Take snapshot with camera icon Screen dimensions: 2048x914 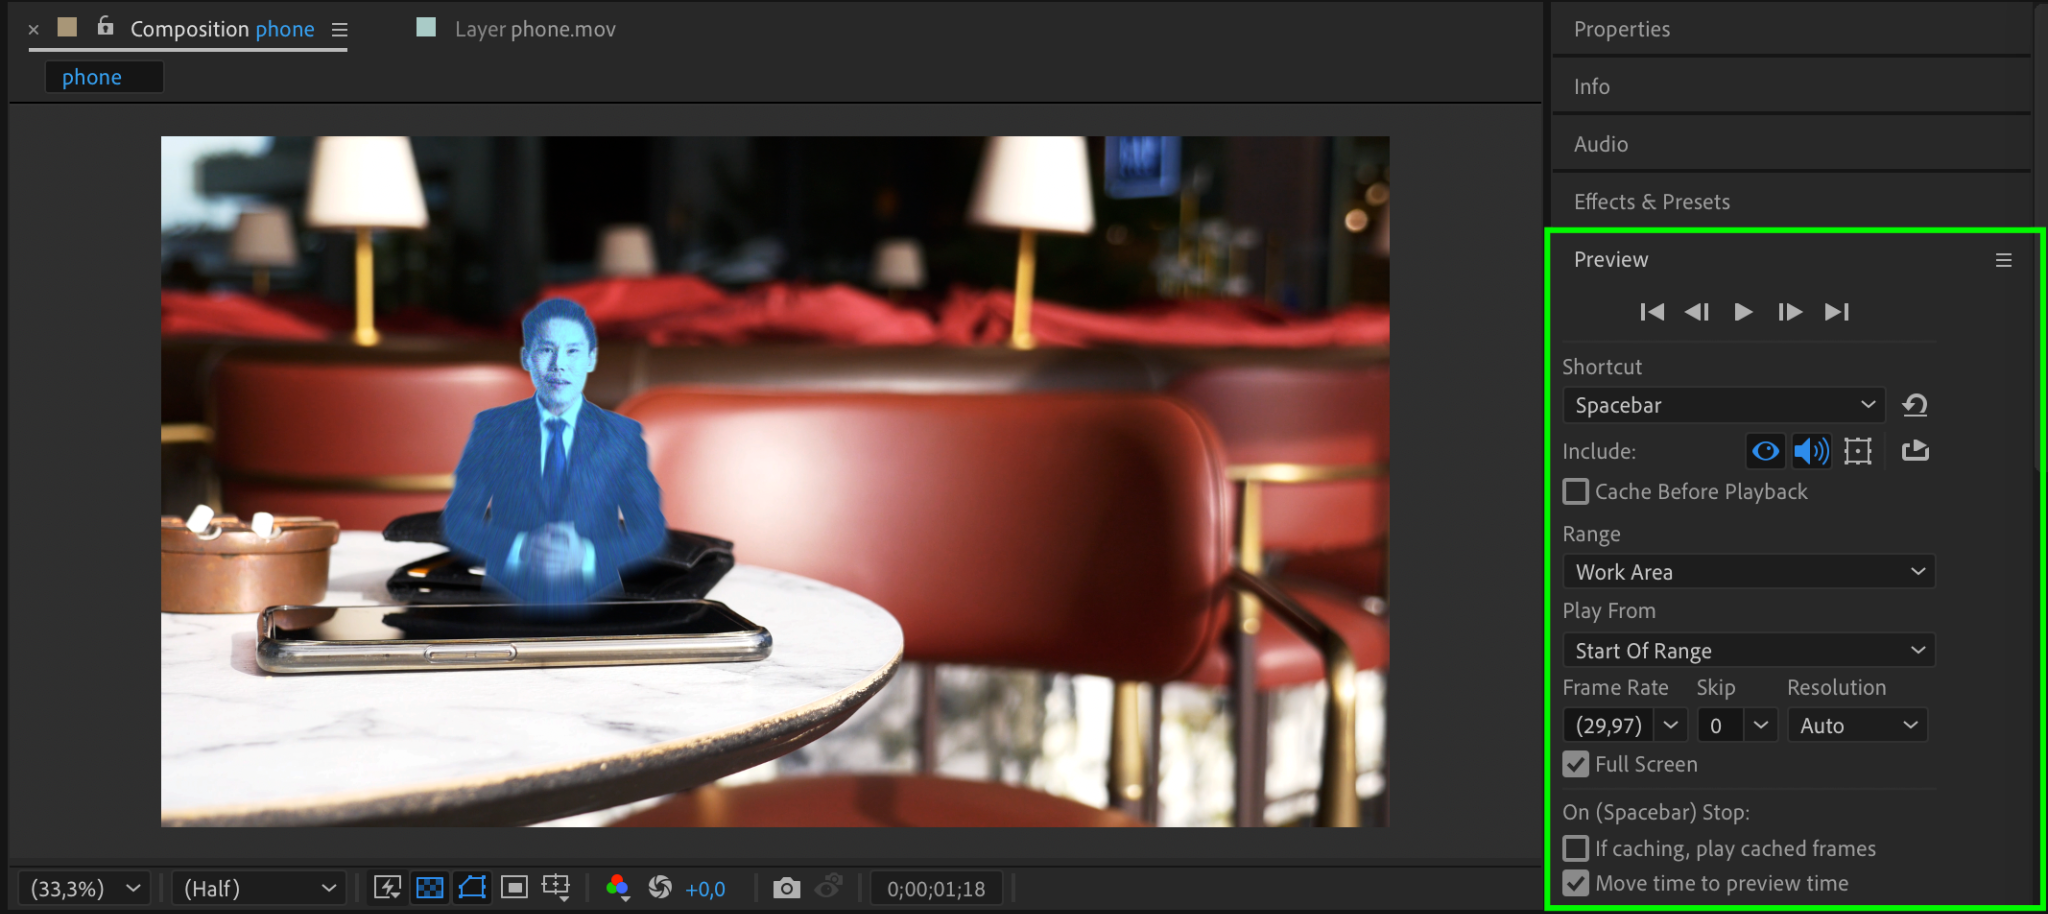point(787,888)
